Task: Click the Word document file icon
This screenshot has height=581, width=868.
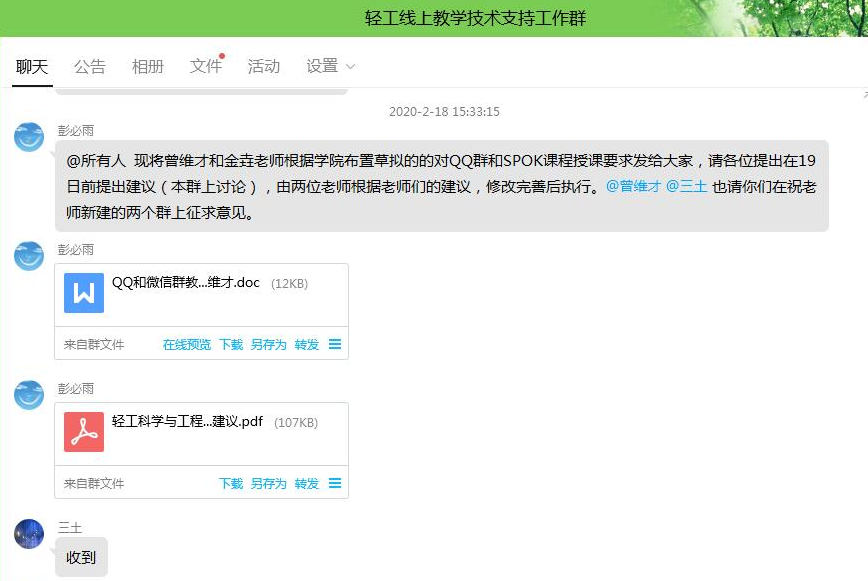Action: (x=84, y=293)
